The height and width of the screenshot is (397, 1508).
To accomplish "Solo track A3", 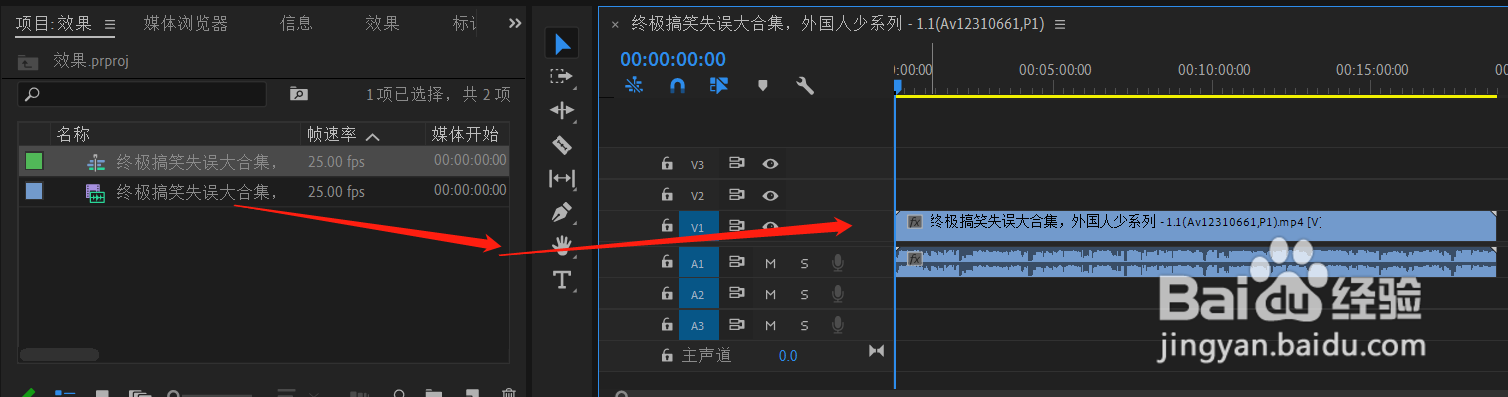I will pos(804,325).
